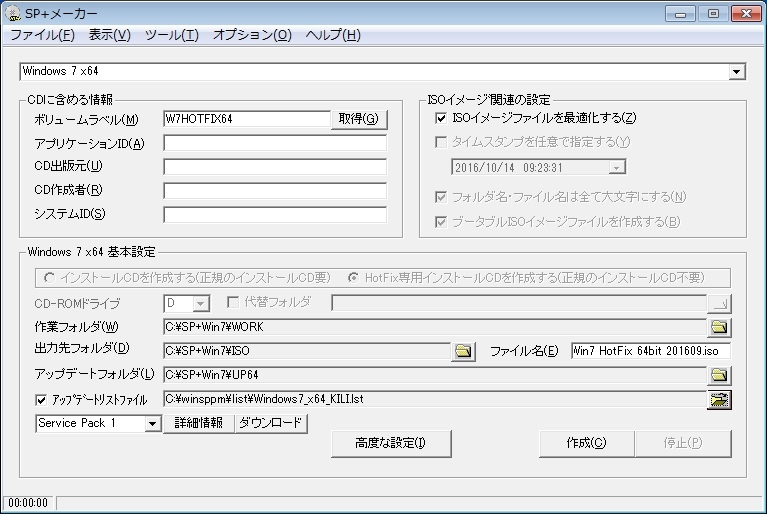This screenshot has height=514, width=767.
Task: Click the work folder path C:¥SP+Win7¥WORK
Action: [435, 327]
